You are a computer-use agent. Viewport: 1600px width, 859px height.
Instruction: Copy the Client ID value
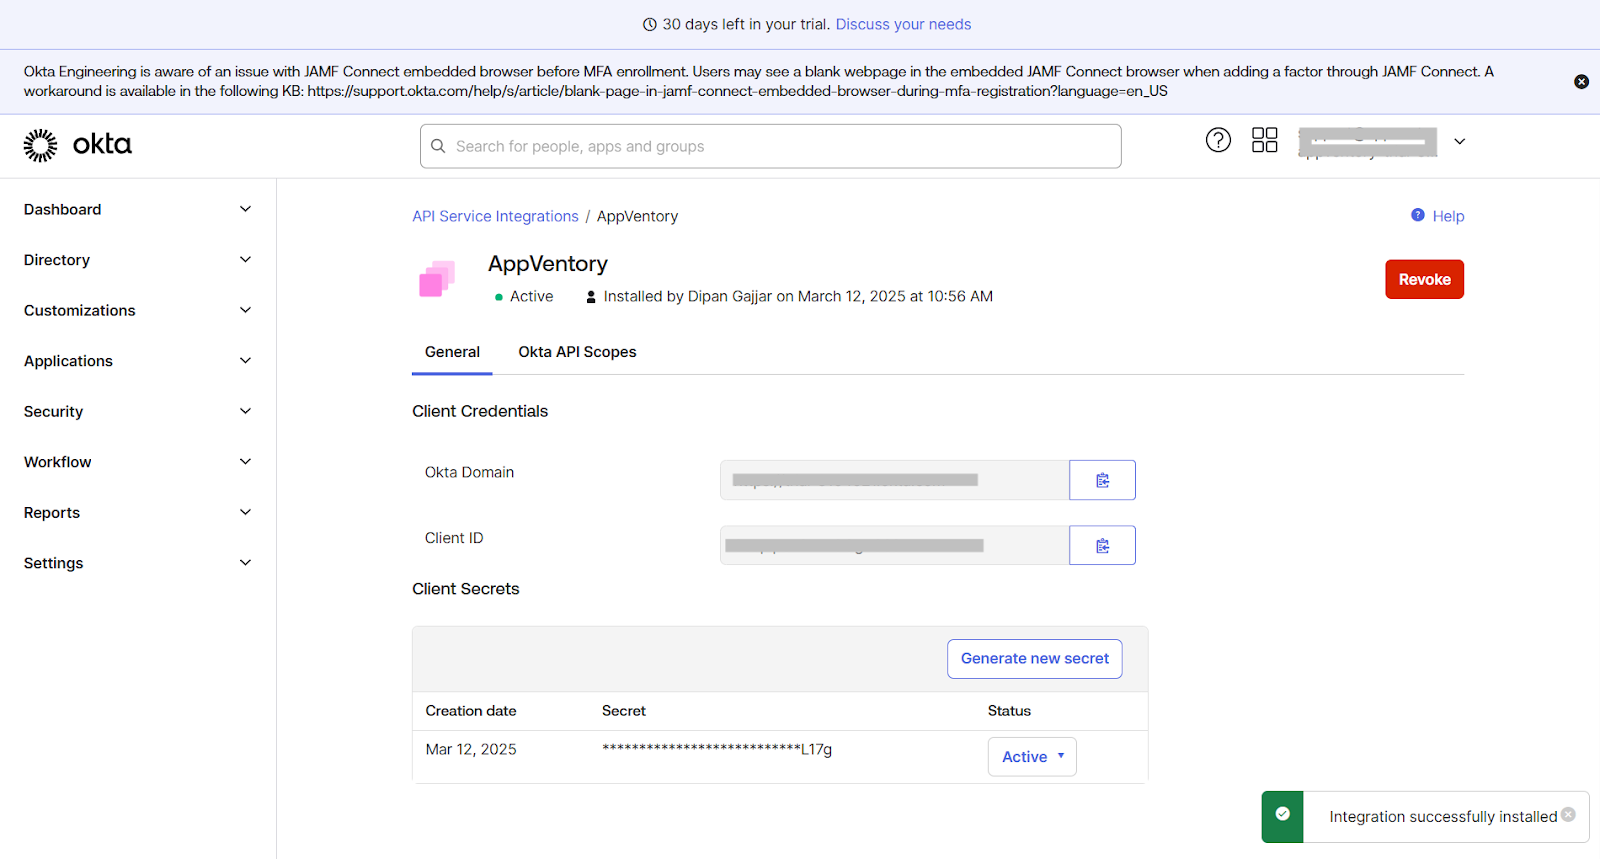pos(1102,545)
